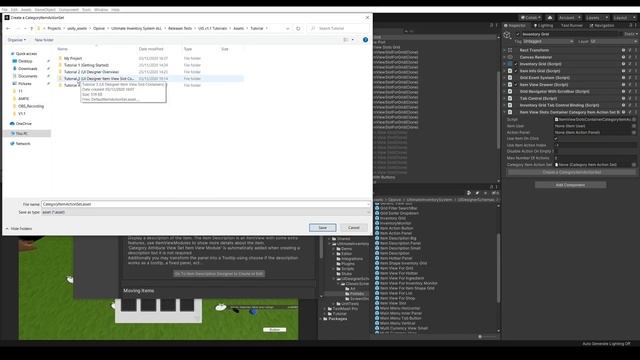Change the file view layout icon
The height and width of the screenshot is (360, 640).
tap(346, 40)
